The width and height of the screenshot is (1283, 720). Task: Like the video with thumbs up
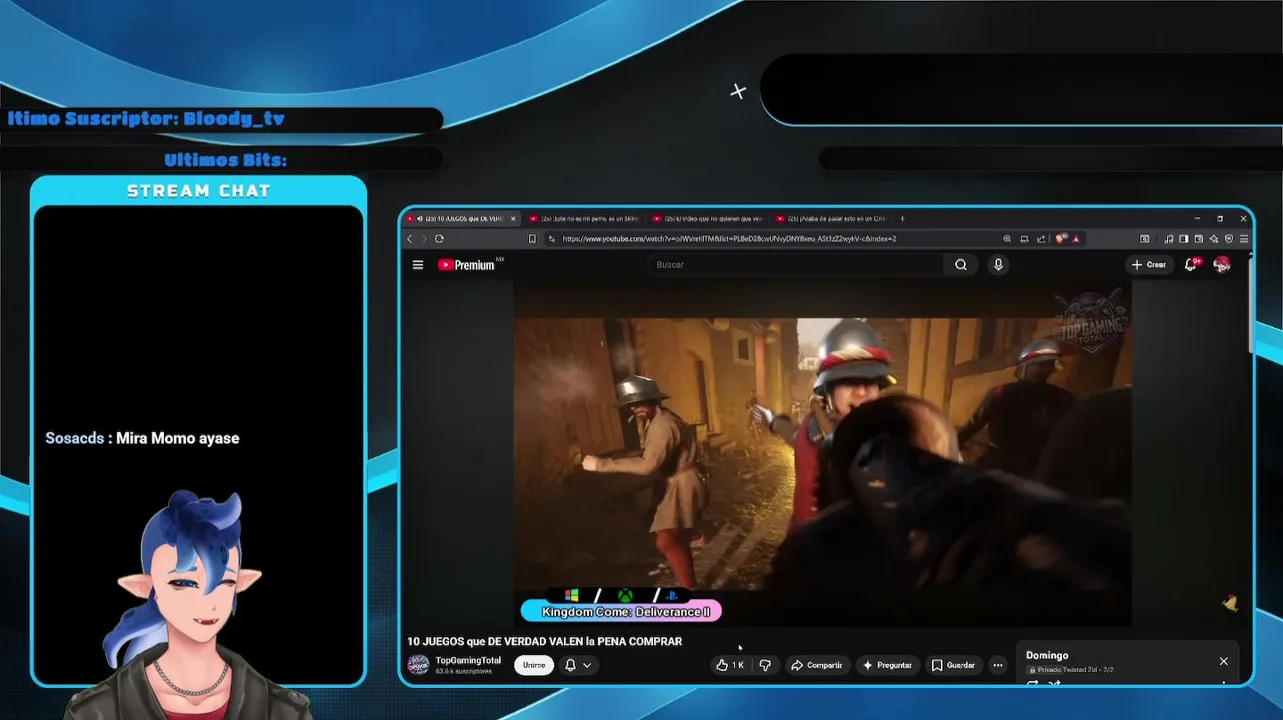[729, 665]
